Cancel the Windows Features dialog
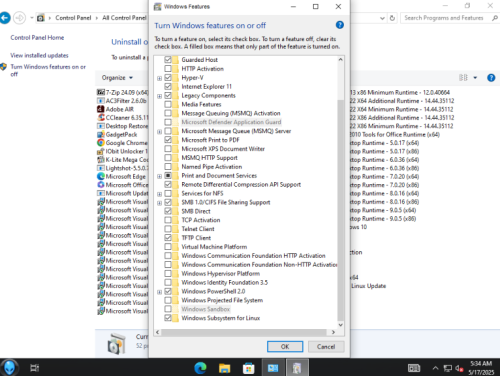The image size is (500, 376). point(326,347)
